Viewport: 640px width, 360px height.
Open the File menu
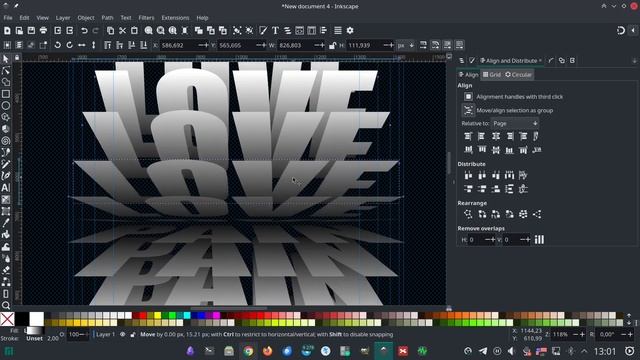(x=8, y=18)
